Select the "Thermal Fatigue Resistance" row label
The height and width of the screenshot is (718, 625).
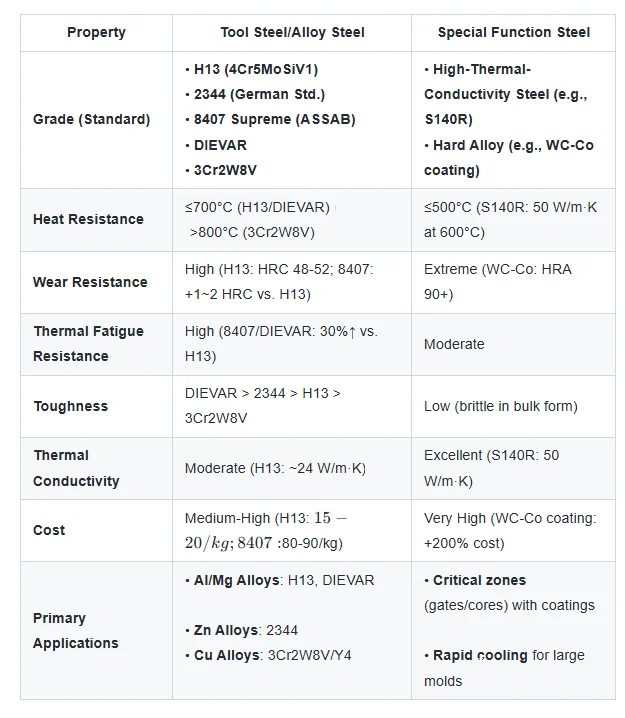click(88, 344)
